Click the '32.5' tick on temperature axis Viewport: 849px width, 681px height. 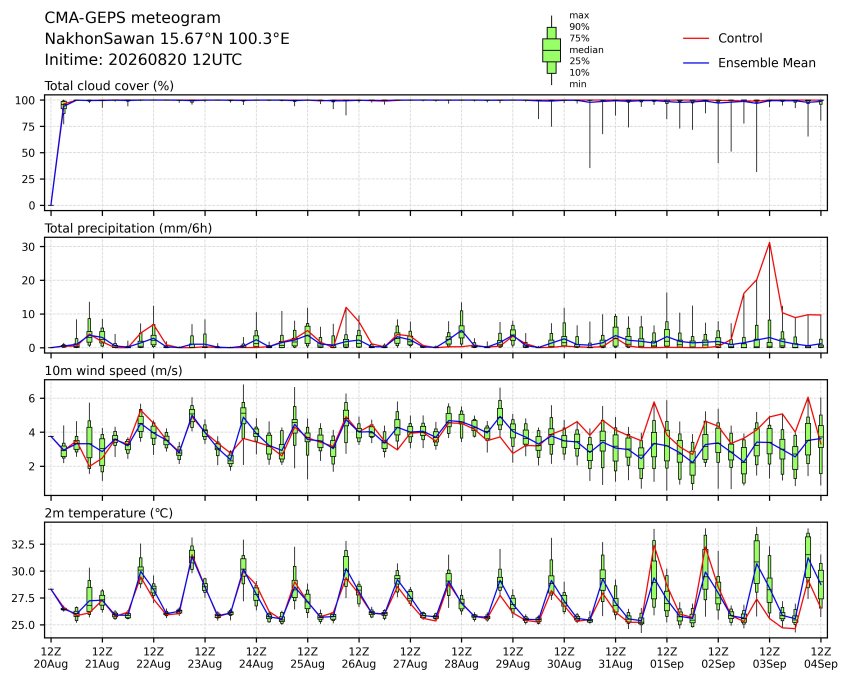[x=23, y=544]
